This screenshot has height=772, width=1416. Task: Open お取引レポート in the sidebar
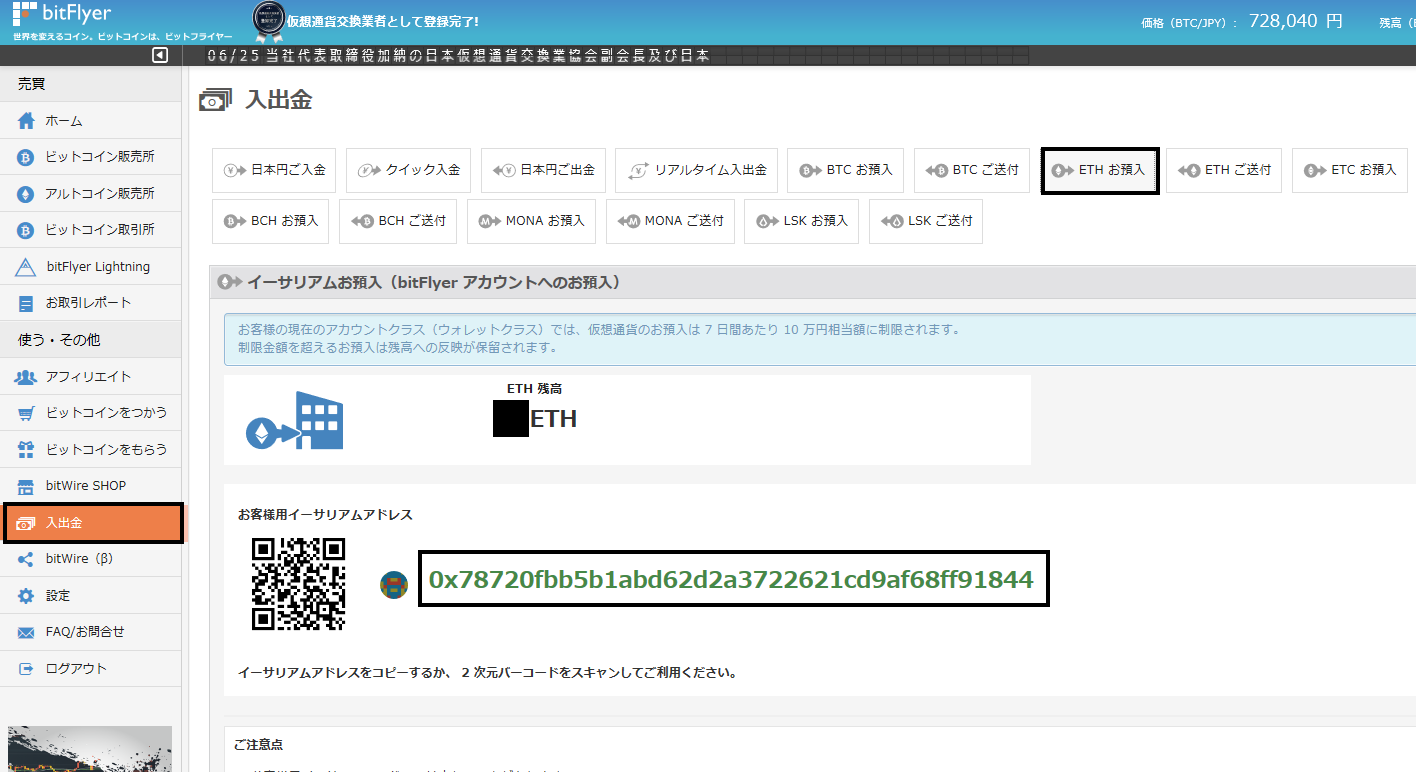pos(91,302)
